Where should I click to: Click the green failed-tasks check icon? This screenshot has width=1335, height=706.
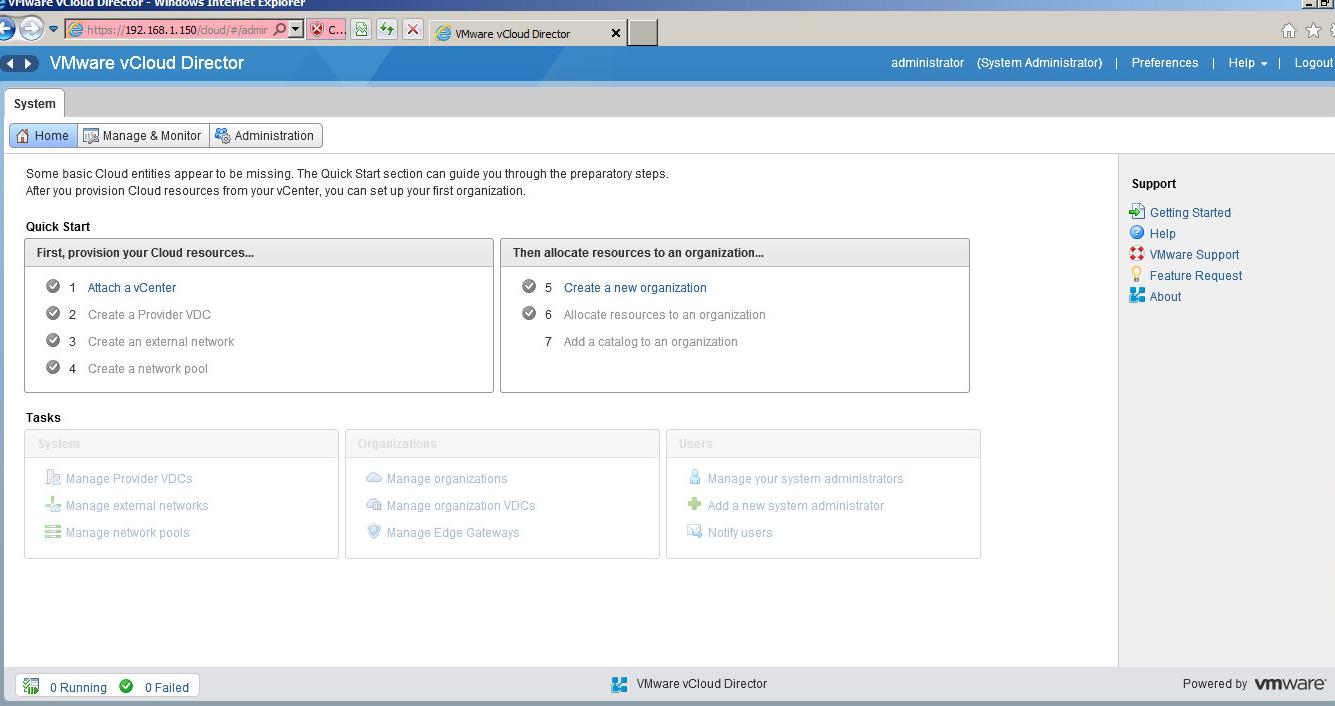[126, 685]
